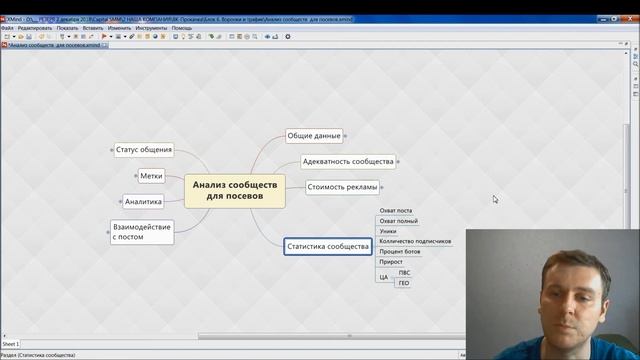This screenshot has width=640, height=360.
Task: Click the insert Topic toolbar icon
Action: click(62, 37)
